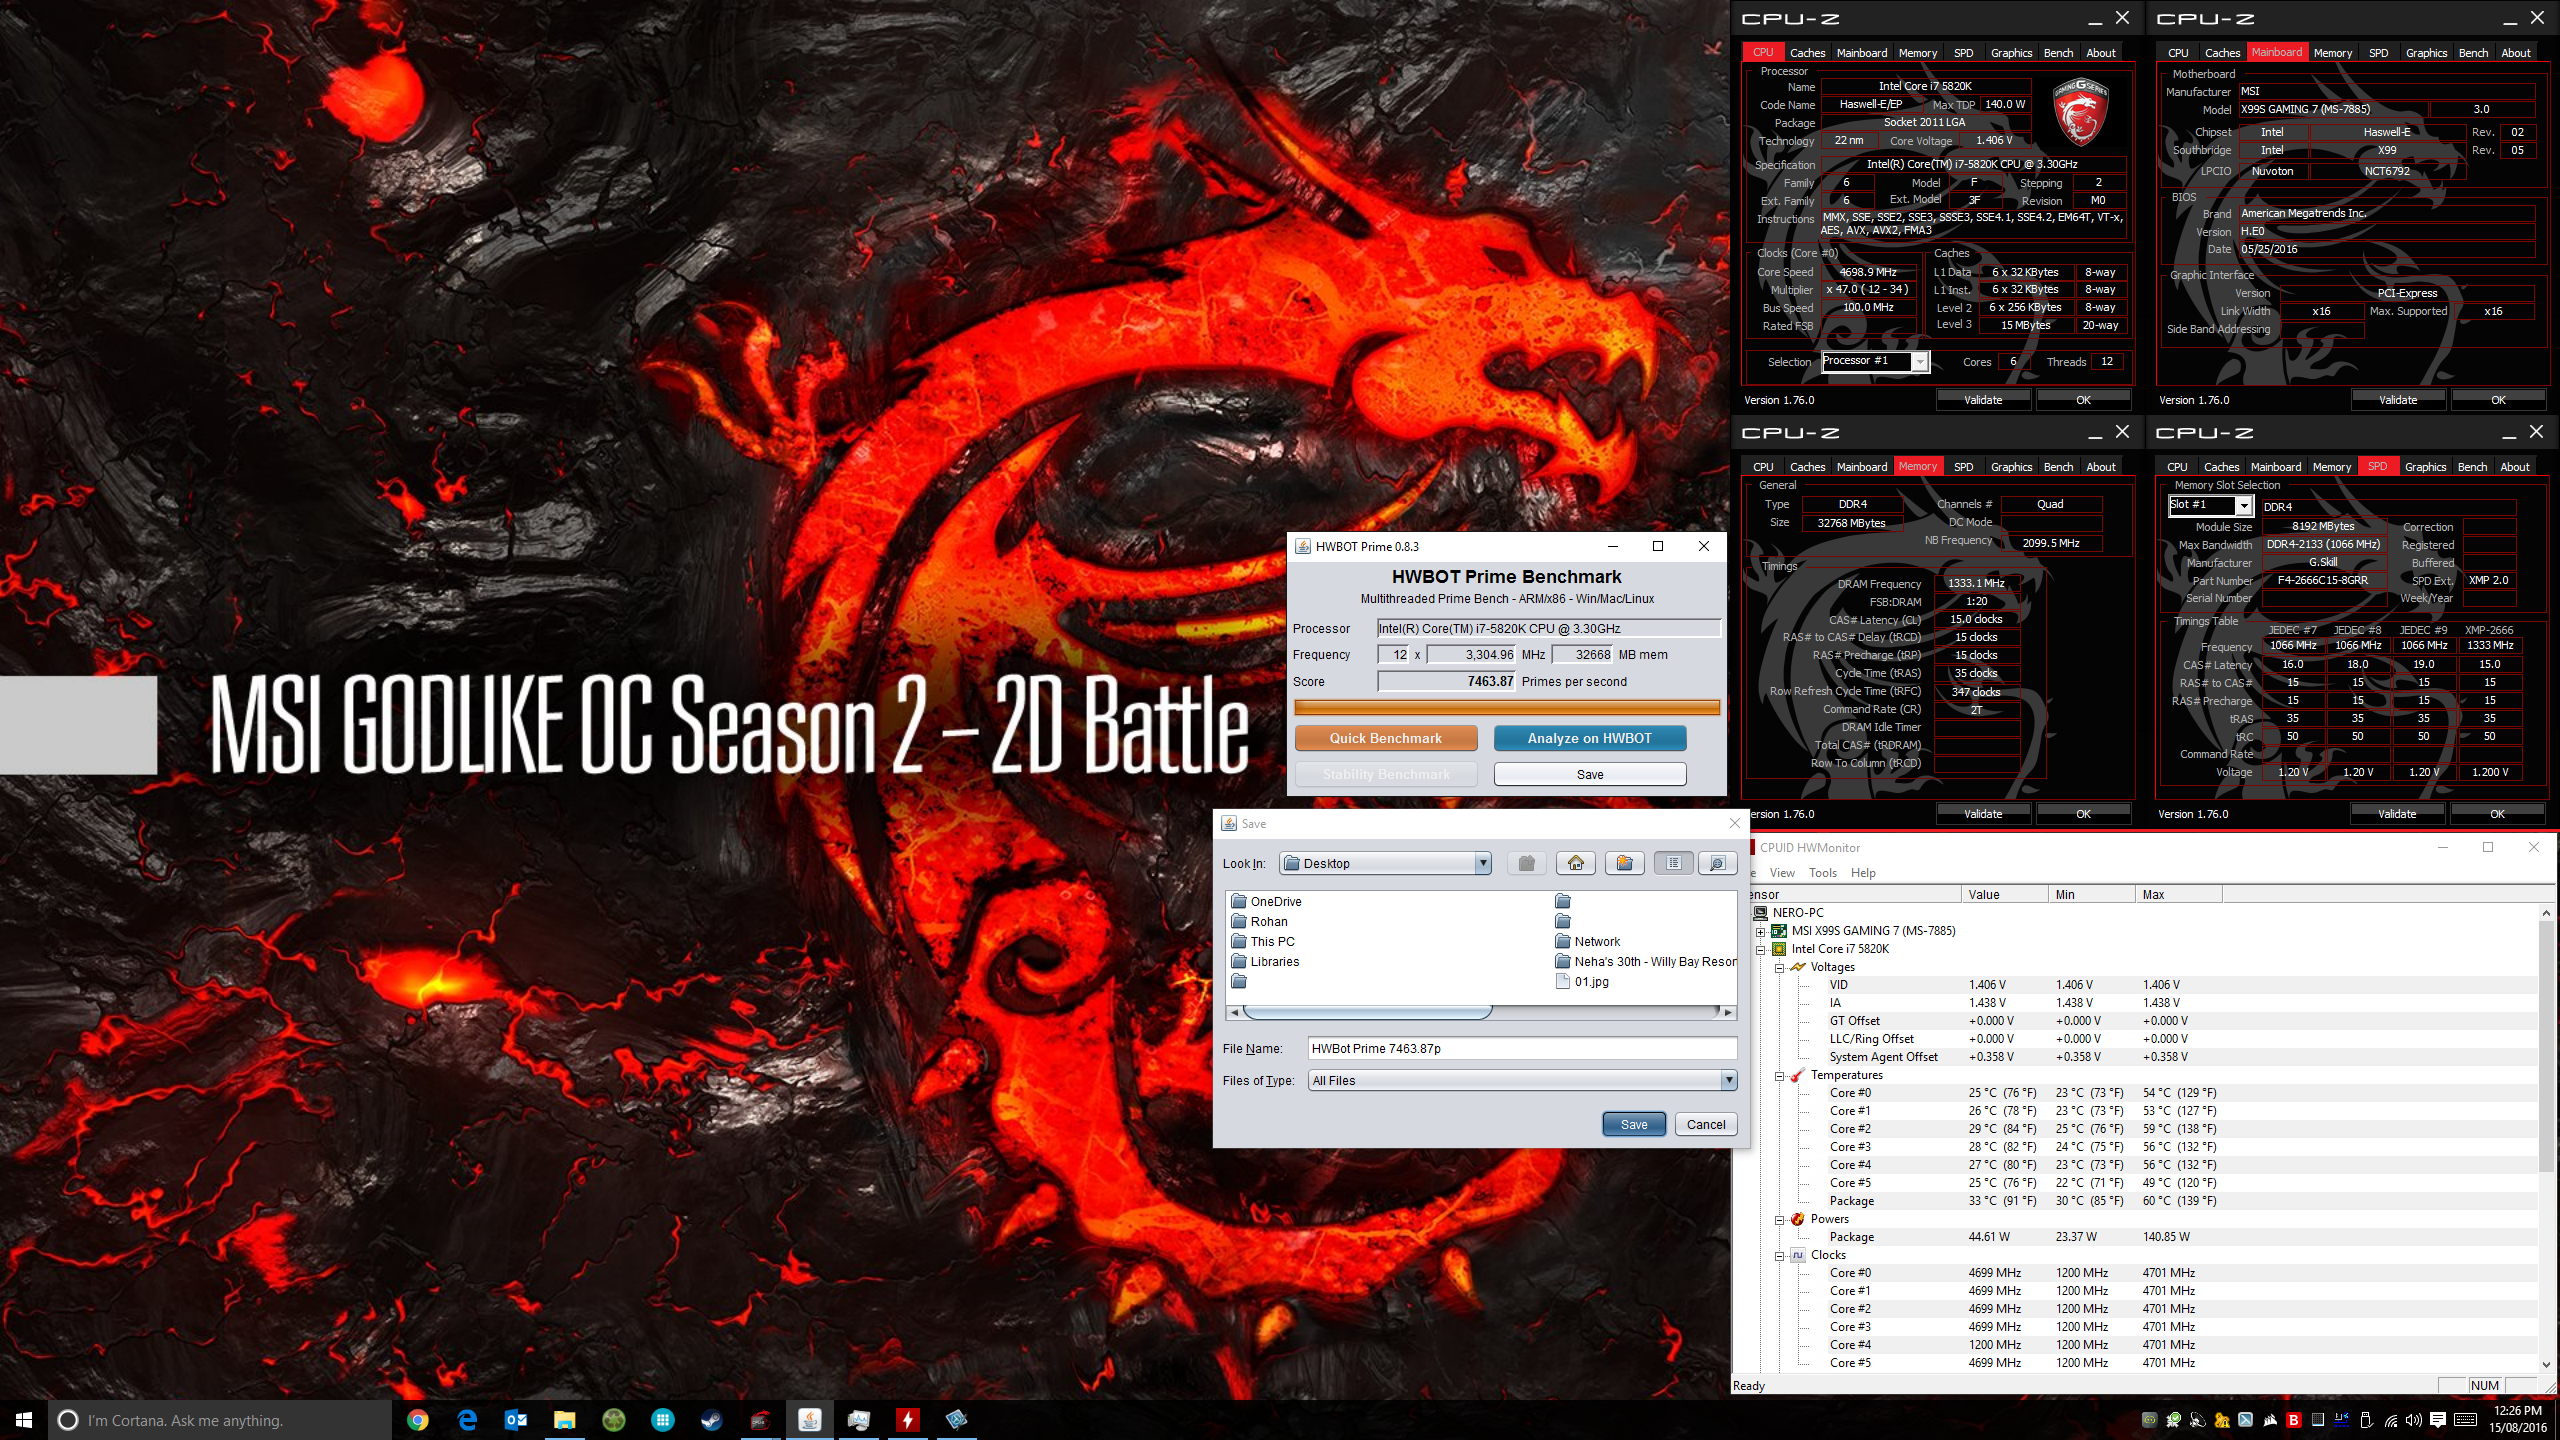The height and width of the screenshot is (1440, 2560).
Task: Open About tab in the CPU-Z SPD window
Action: point(2514,467)
